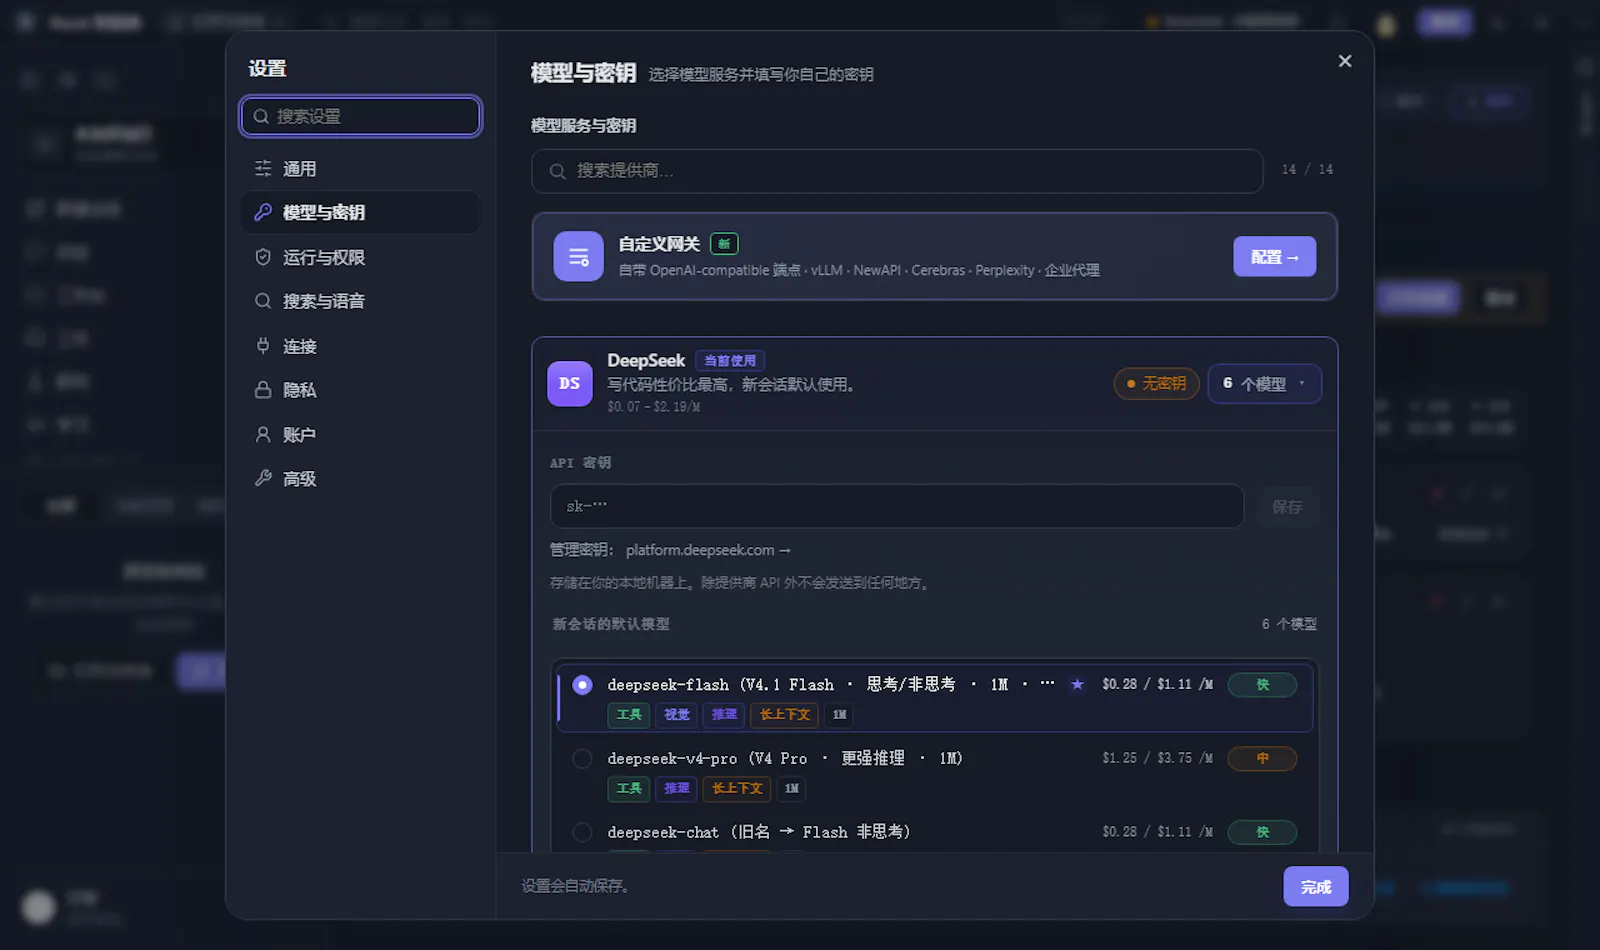Image resolution: width=1600 pixels, height=950 pixels.
Task: Click the 自定义网关 gateway icon
Action: coord(579,257)
